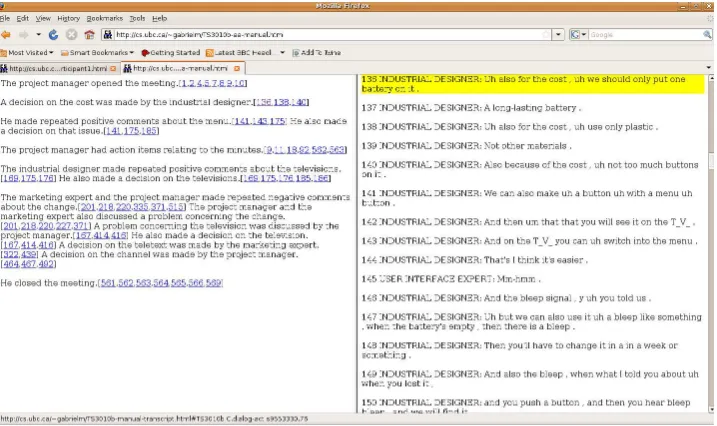Click inside the Google search field
The width and height of the screenshot is (717, 426).
tap(645, 35)
